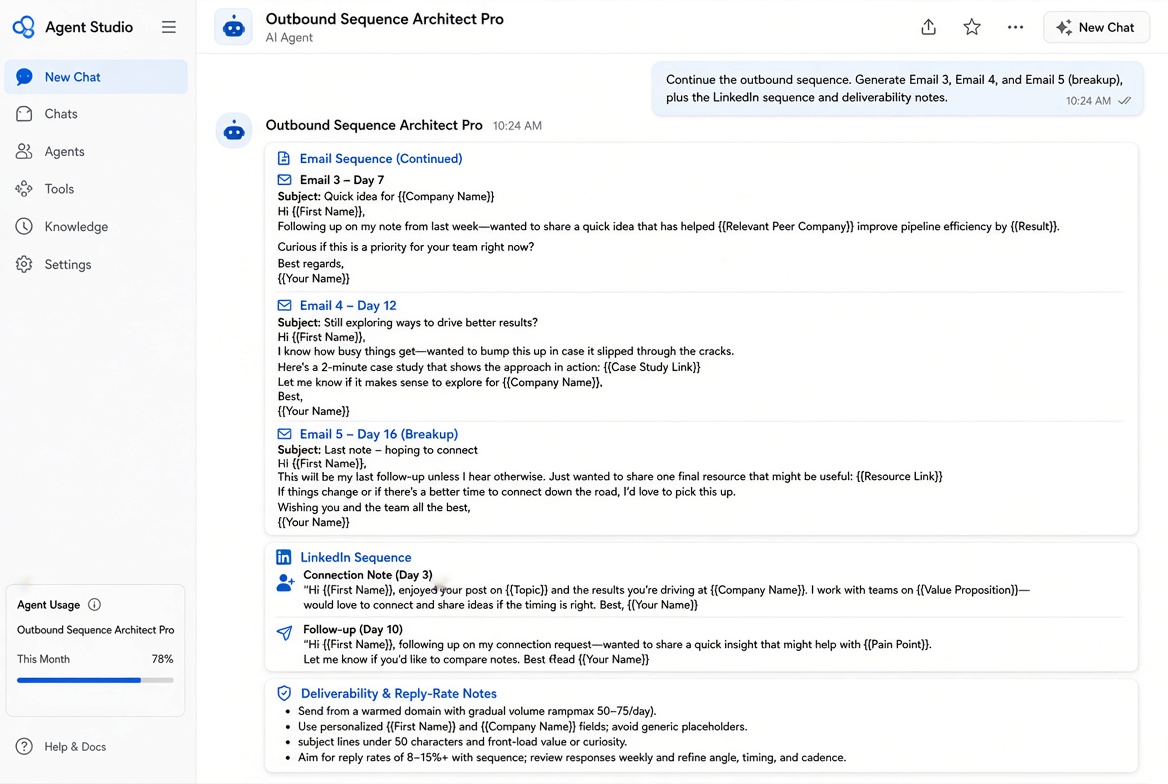Click the New Chat speech bubble icon
Image resolution: width=1168 pixels, height=784 pixels.
pyautogui.click(x=24, y=77)
